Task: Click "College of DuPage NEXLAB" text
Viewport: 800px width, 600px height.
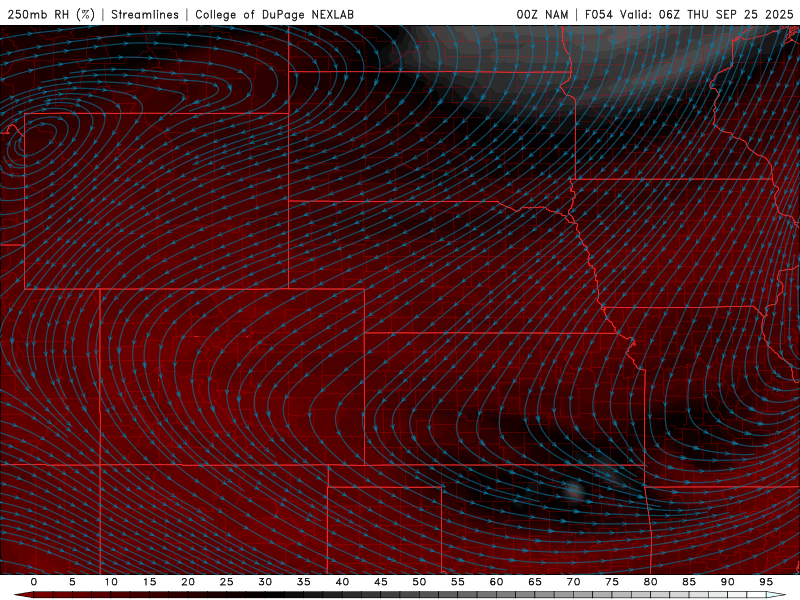Action: (274, 14)
